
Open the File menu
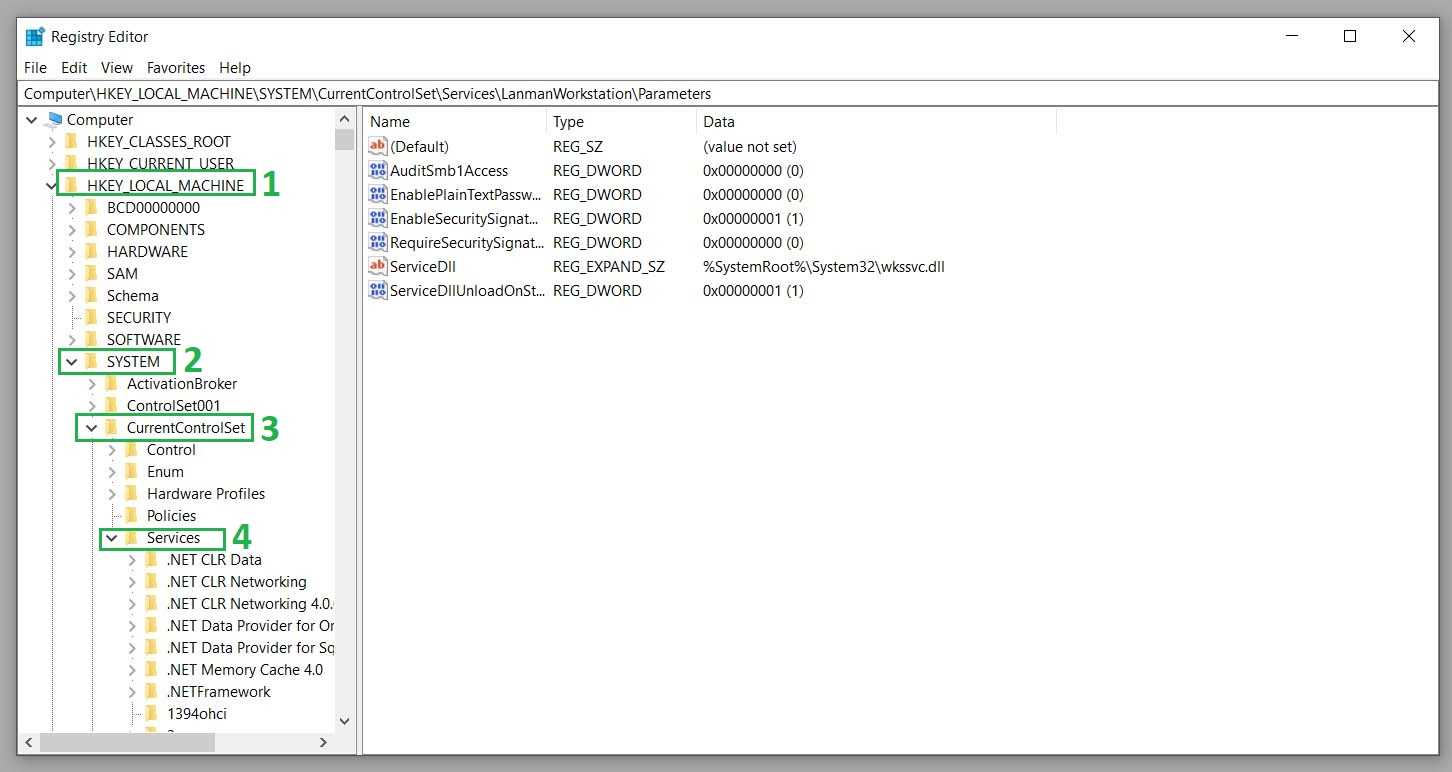click(35, 68)
